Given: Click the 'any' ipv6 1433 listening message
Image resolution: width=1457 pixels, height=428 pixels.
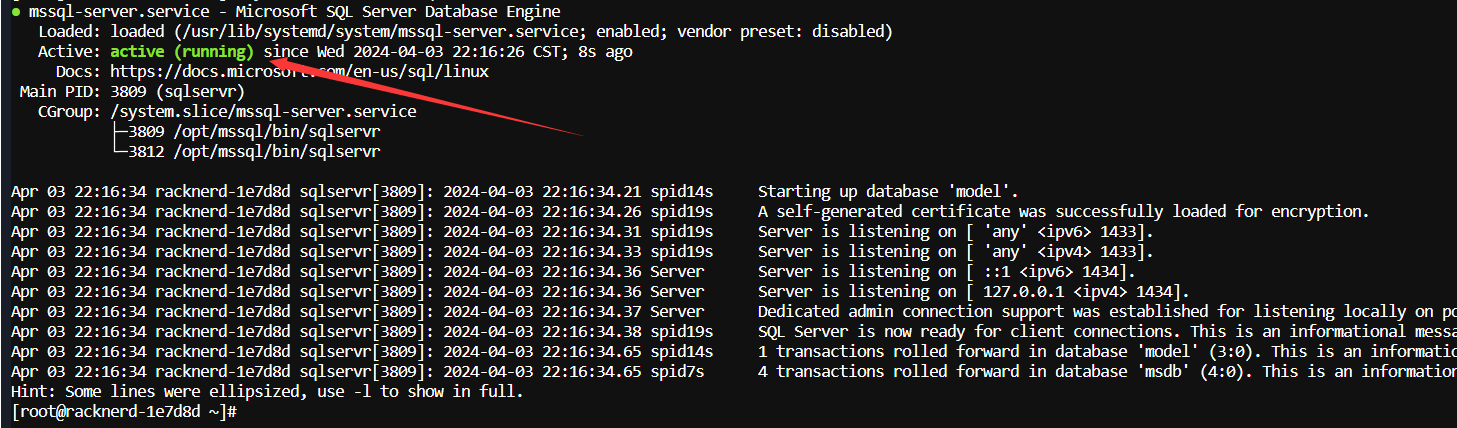Looking at the screenshot, I should [955, 231].
